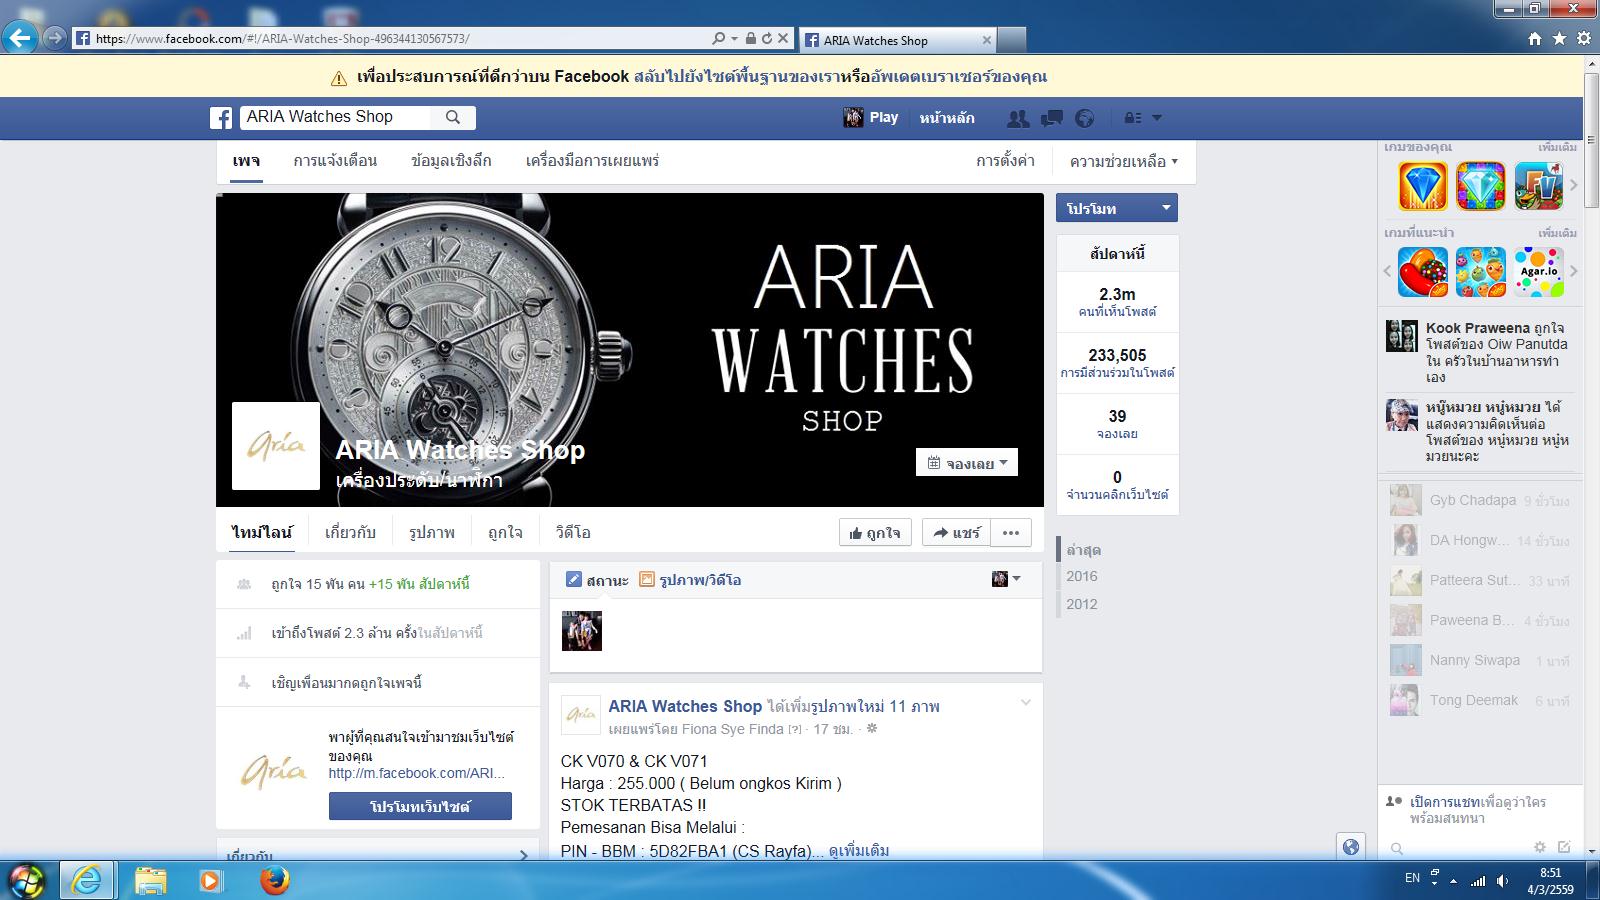Image resolution: width=1600 pixels, height=900 pixels.
Task: Click the globe icon near chat sidebar bottom
Action: point(1351,847)
